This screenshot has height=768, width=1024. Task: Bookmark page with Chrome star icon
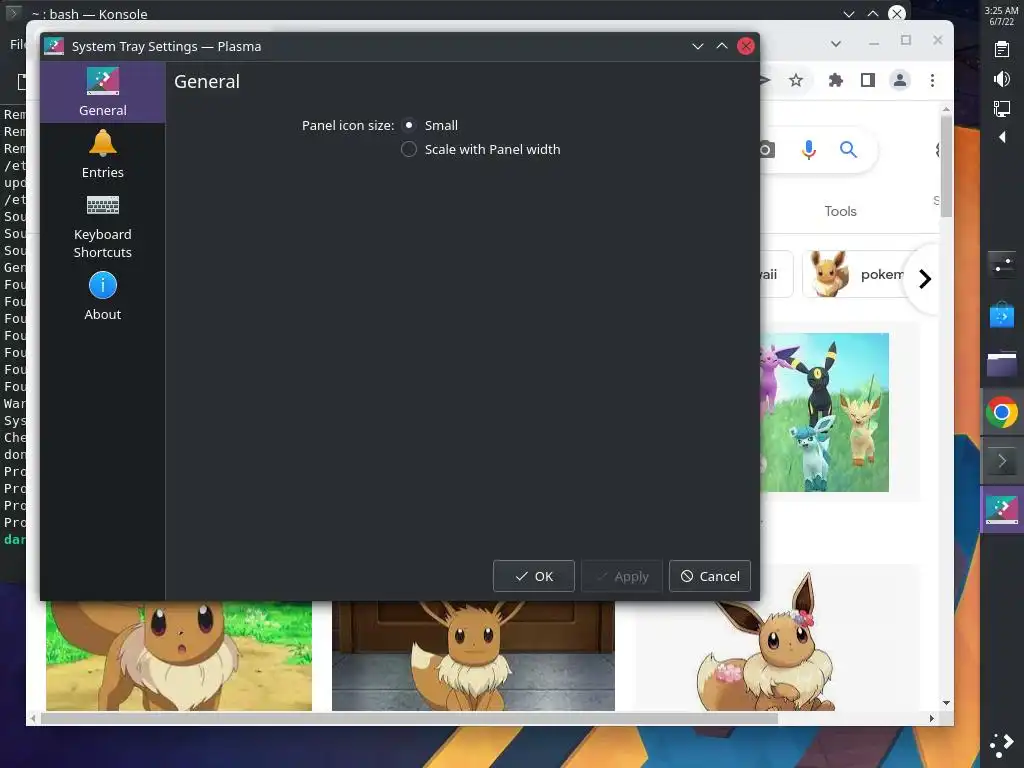coord(795,80)
